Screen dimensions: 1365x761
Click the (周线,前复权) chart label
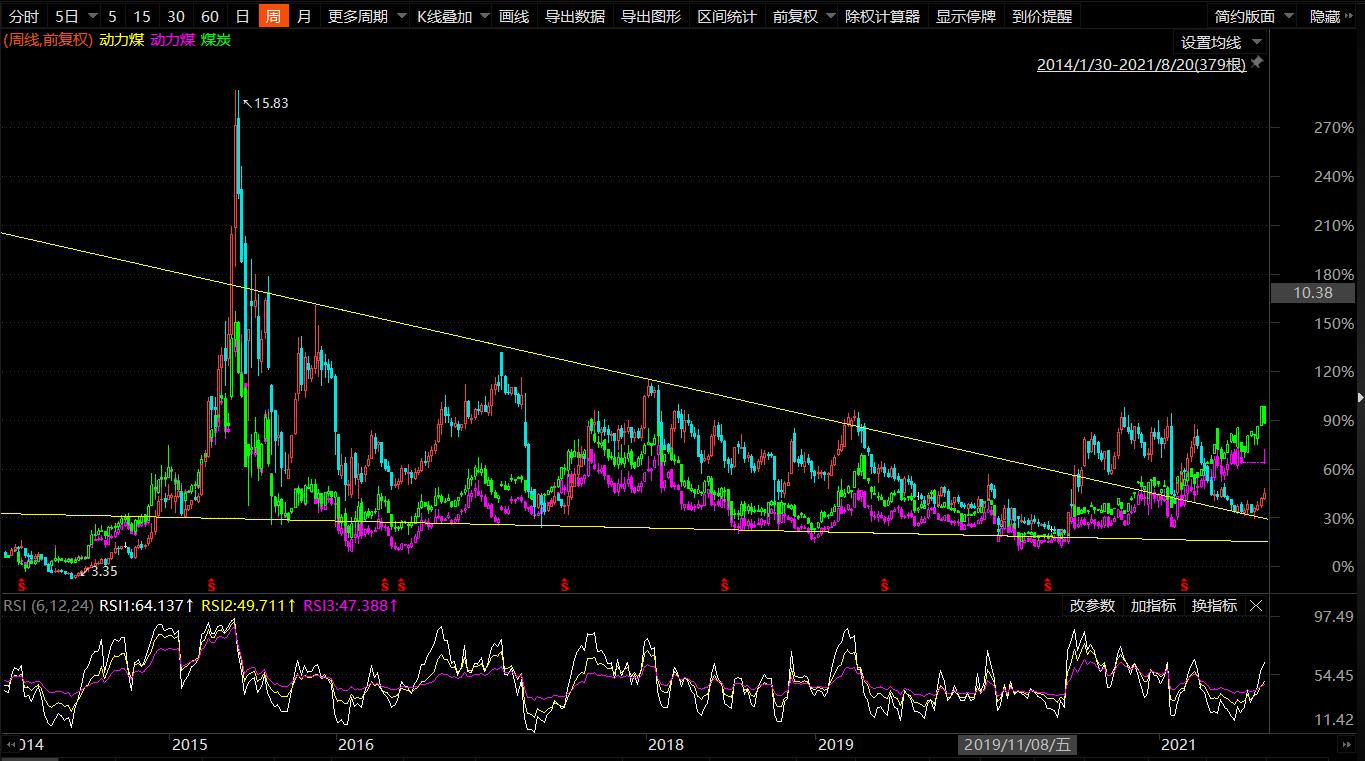[48, 40]
